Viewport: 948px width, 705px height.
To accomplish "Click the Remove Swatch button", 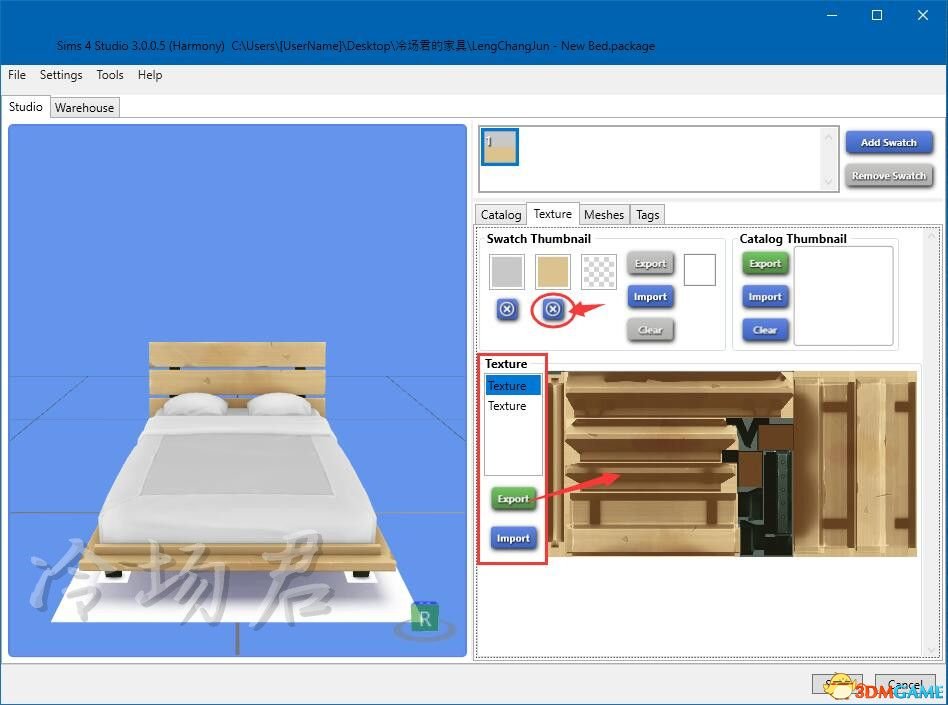I will pyautogui.click(x=889, y=176).
